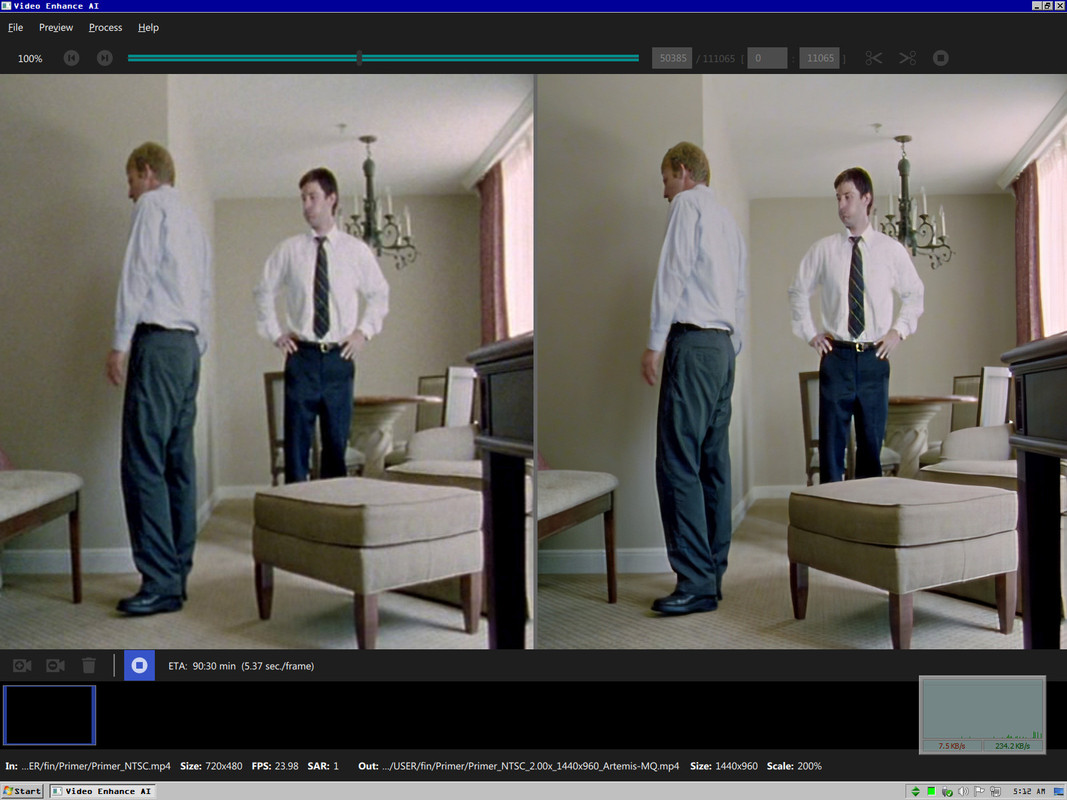The height and width of the screenshot is (800, 1067).
Task: Click the crossed scissors remove-trim icon
Action: 908,59
